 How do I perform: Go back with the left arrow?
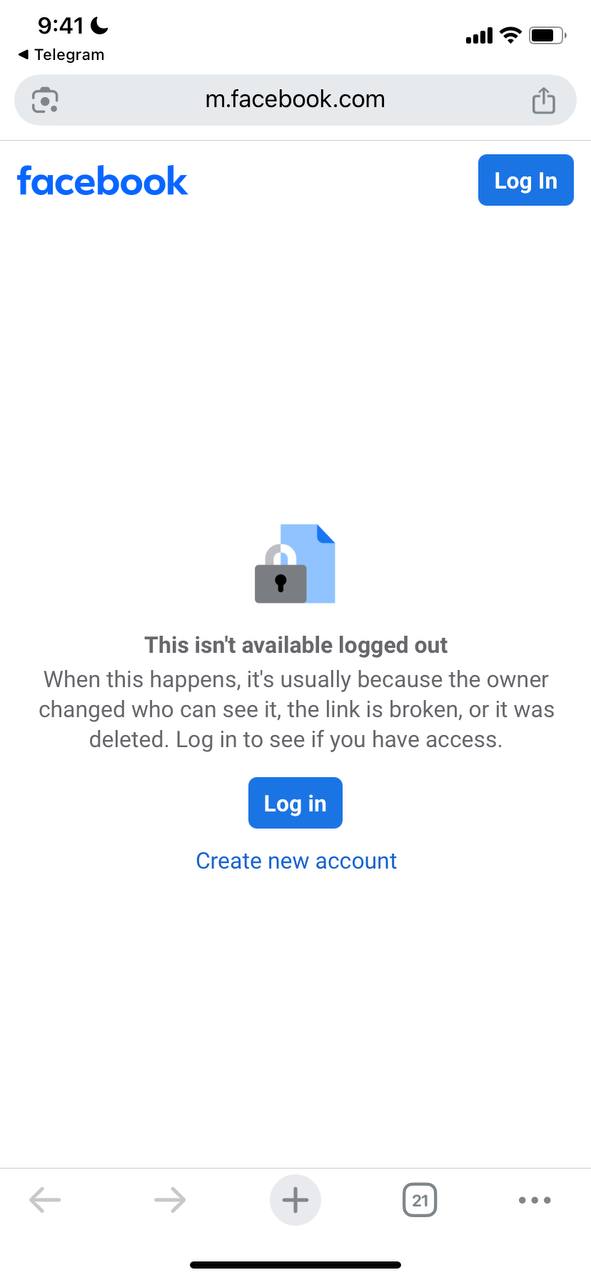tap(45, 1200)
